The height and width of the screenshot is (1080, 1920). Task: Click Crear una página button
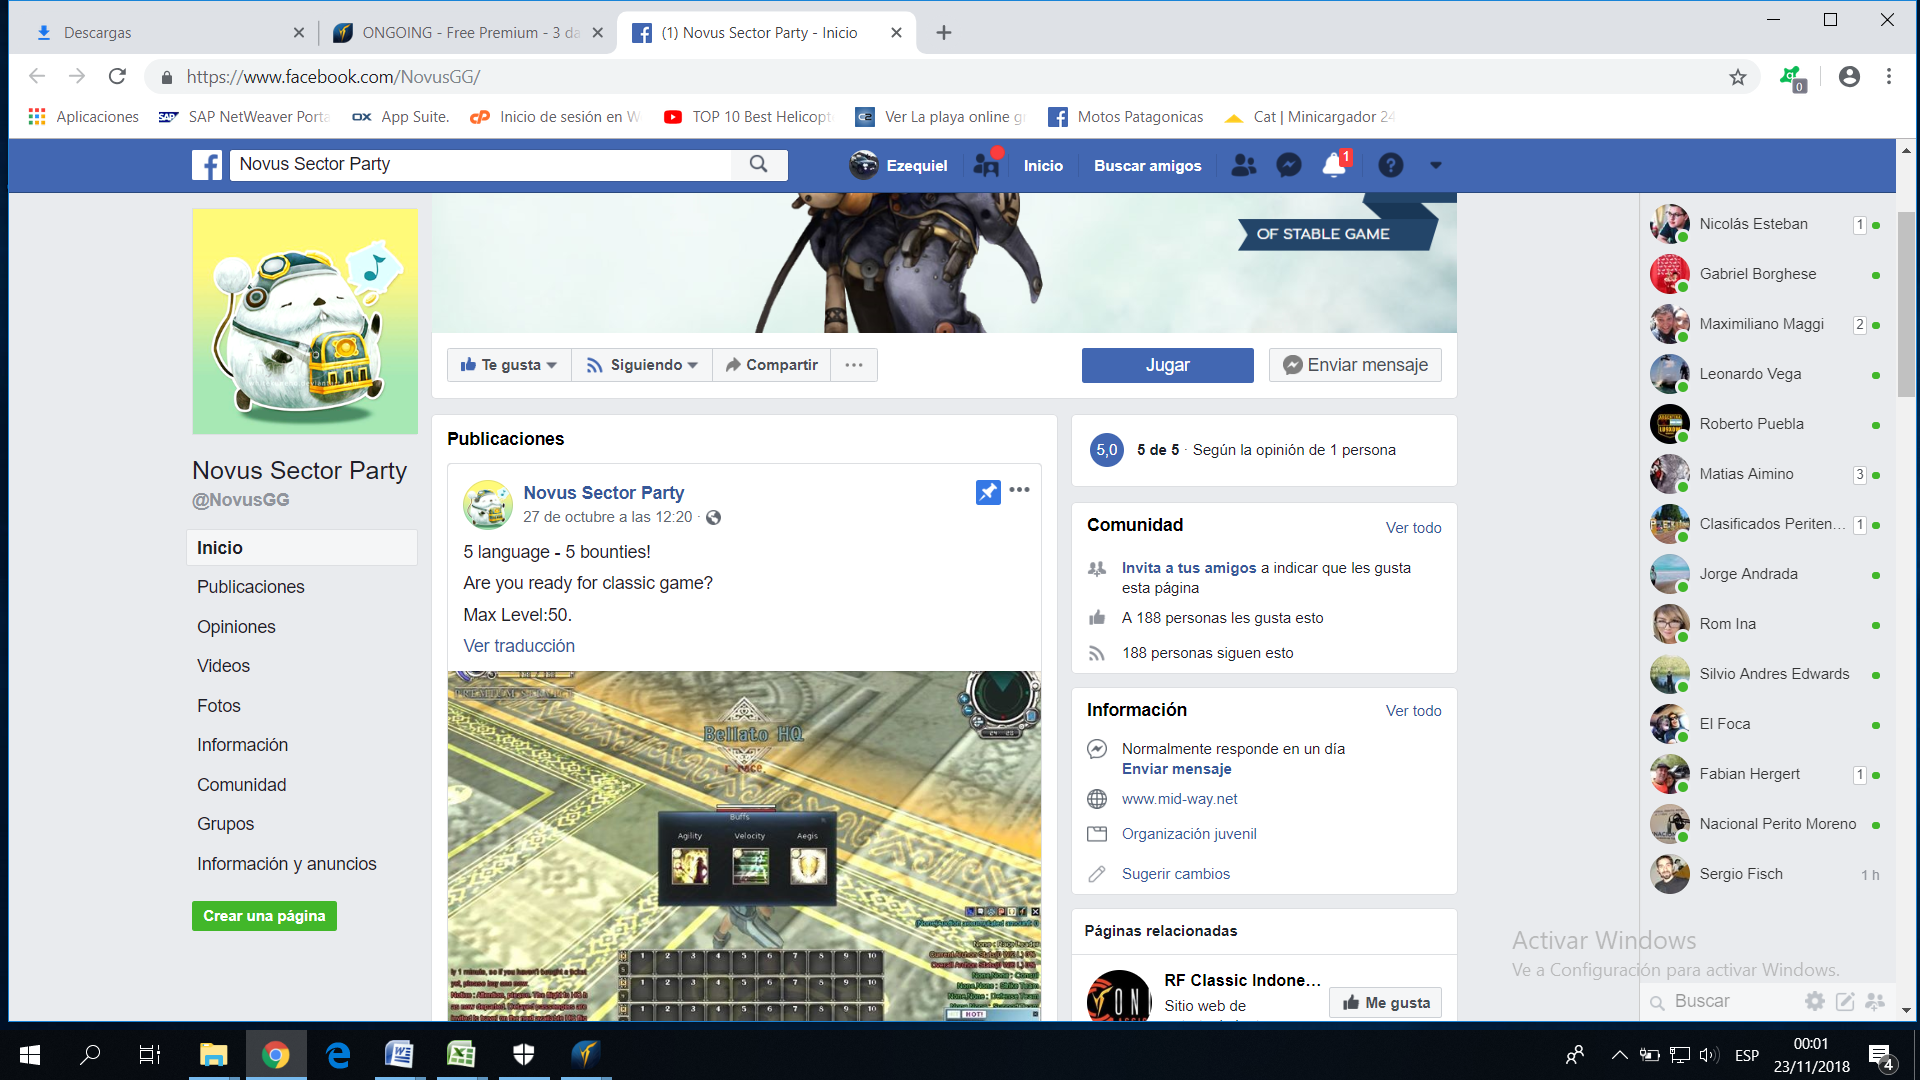264,916
